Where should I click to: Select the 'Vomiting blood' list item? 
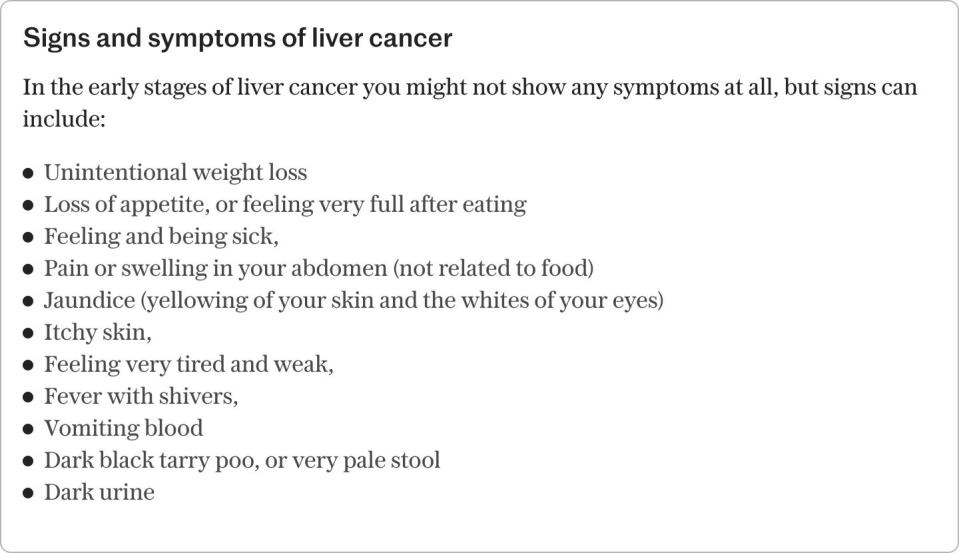(x=123, y=428)
